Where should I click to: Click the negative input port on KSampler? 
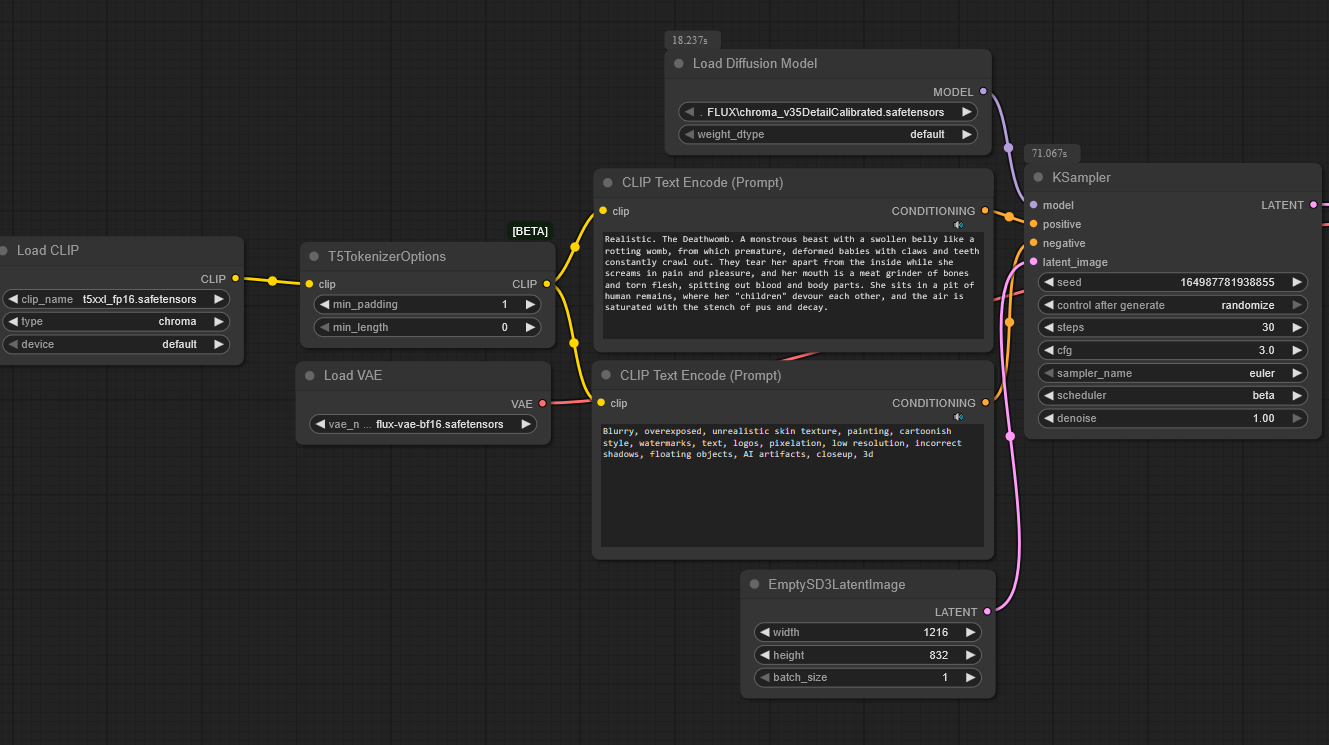pyautogui.click(x=1033, y=243)
